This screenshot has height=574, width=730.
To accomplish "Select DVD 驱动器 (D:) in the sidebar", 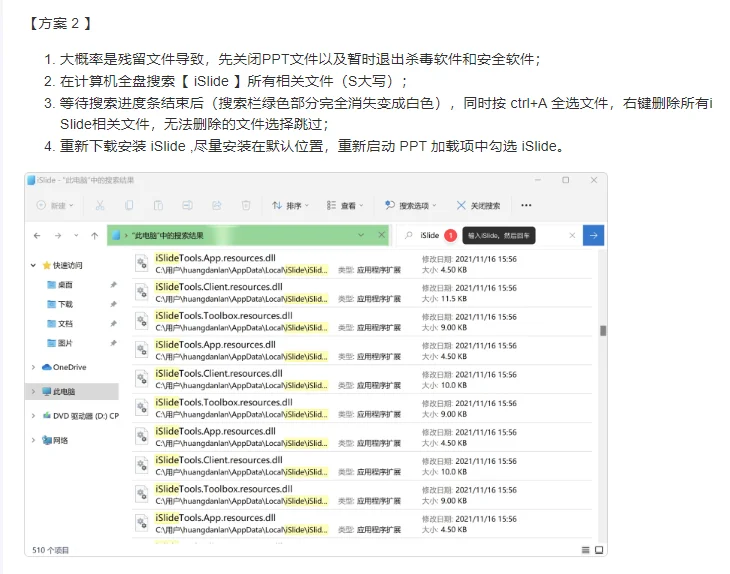I will point(81,416).
